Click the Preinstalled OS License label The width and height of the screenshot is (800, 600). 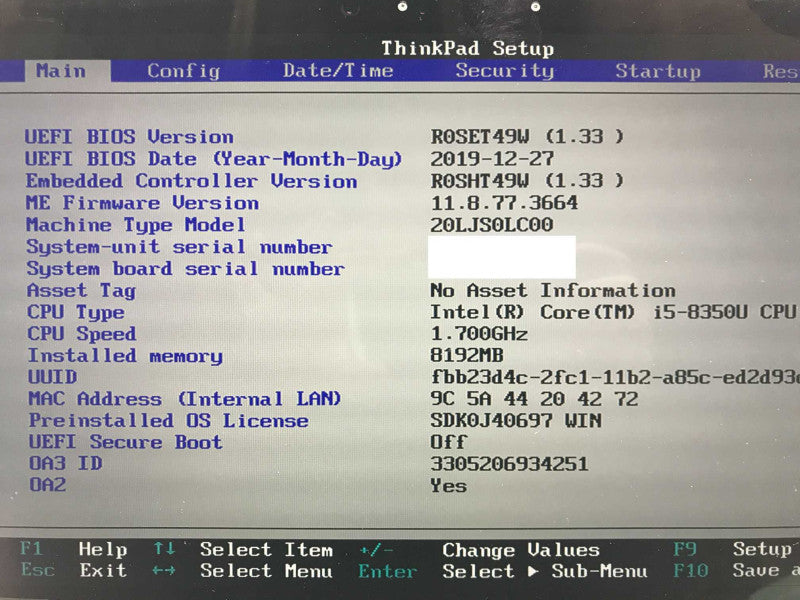coord(168,421)
